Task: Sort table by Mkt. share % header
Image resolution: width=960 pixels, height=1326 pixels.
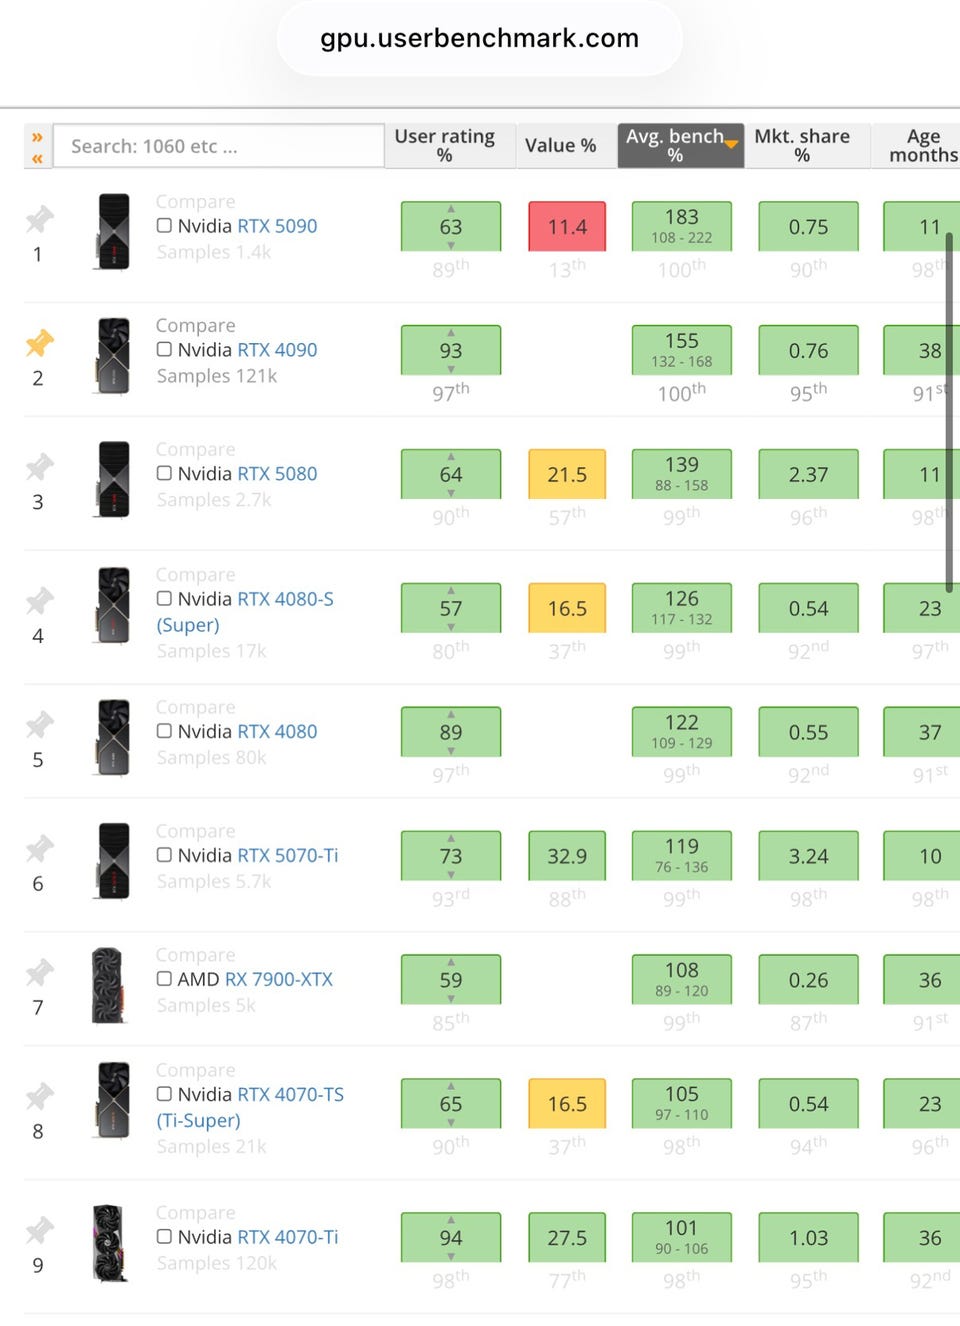Action: pyautogui.click(x=802, y=146)
